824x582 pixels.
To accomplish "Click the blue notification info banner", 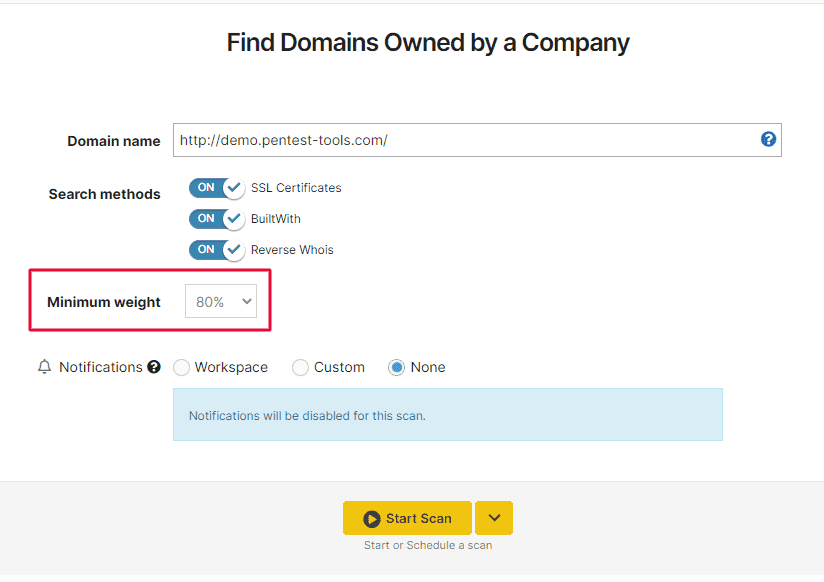I will 448,413.
